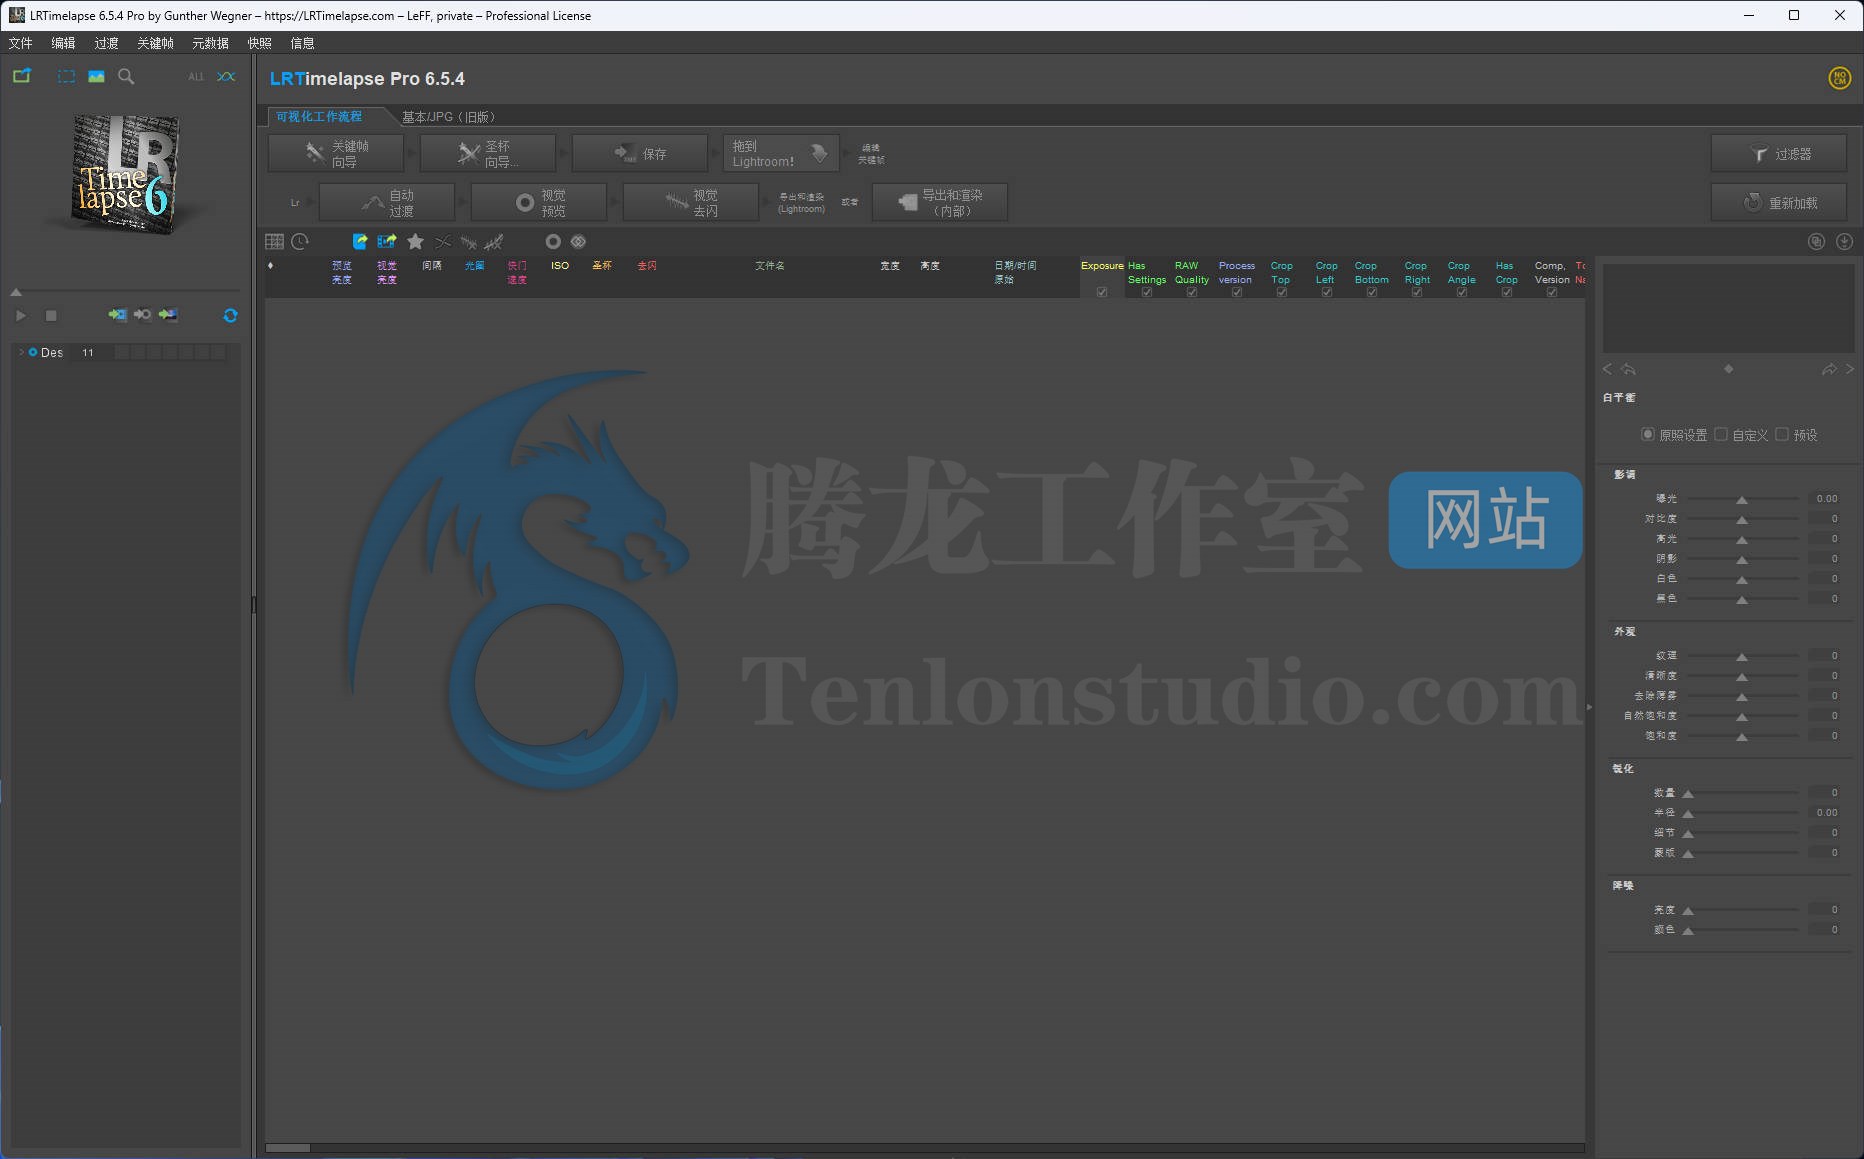Click the clock icon in table toolbar
The width and height of the screenshot is (1864, 1159).
[300, 242]
